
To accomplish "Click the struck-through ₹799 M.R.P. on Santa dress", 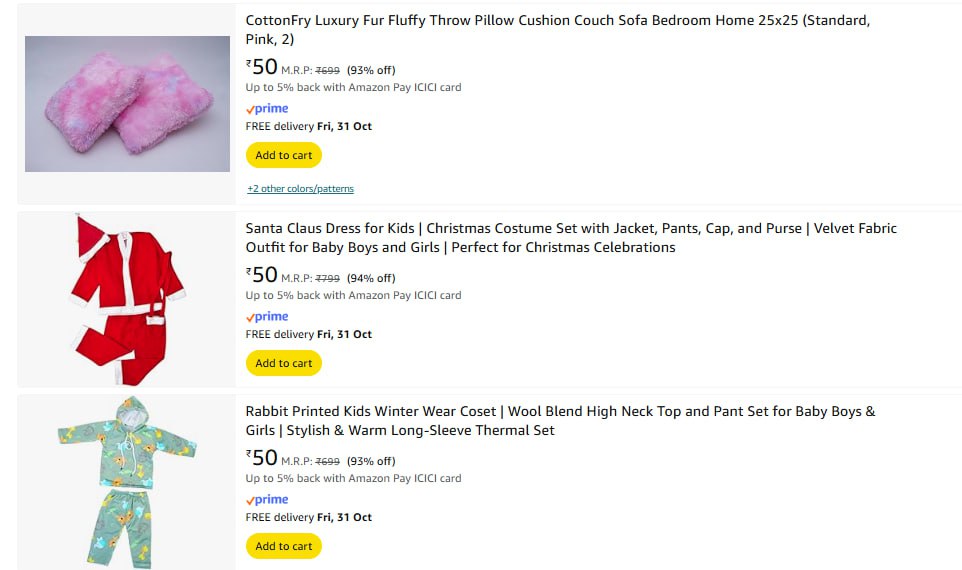I will point(328,278).
